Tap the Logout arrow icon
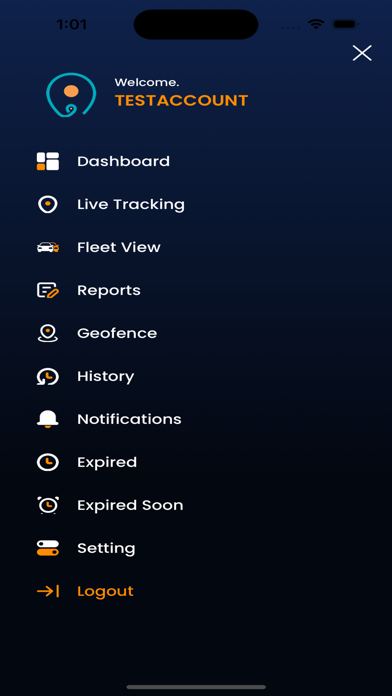Screen dimensions: 392x696 [48, 591]
